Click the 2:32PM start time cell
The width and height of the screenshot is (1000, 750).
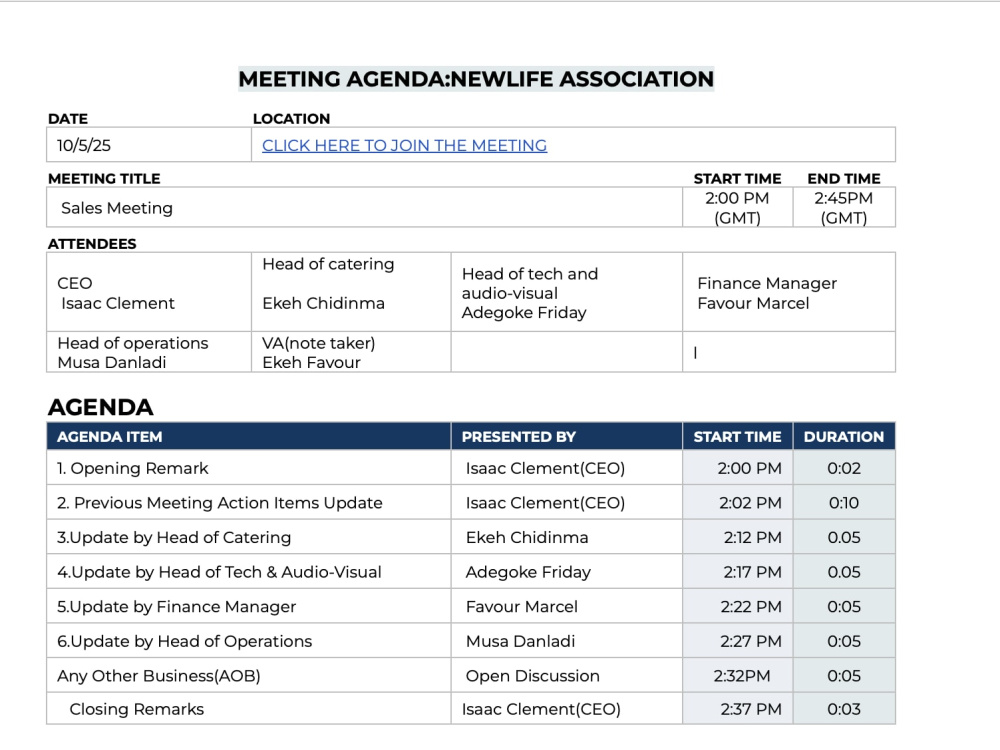(737, 675)
